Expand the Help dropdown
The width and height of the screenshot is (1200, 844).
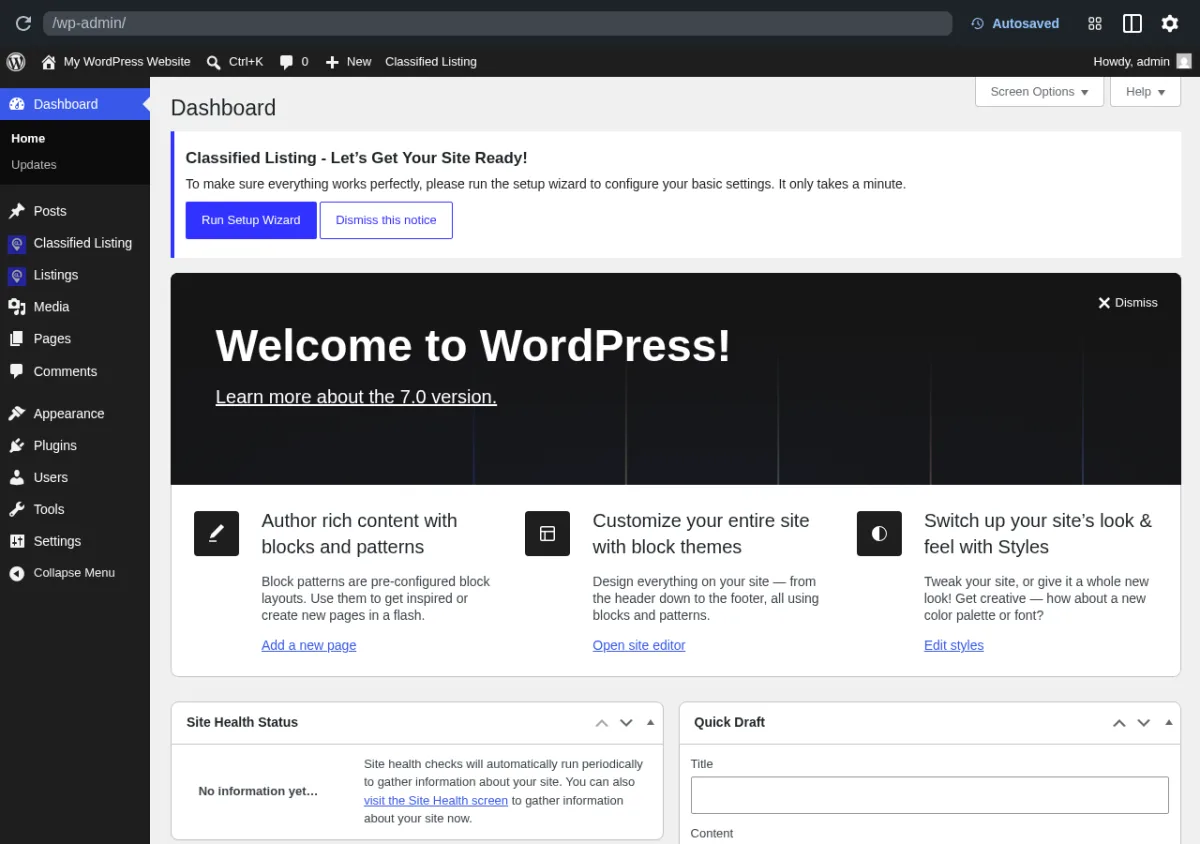pos(1145,91)
